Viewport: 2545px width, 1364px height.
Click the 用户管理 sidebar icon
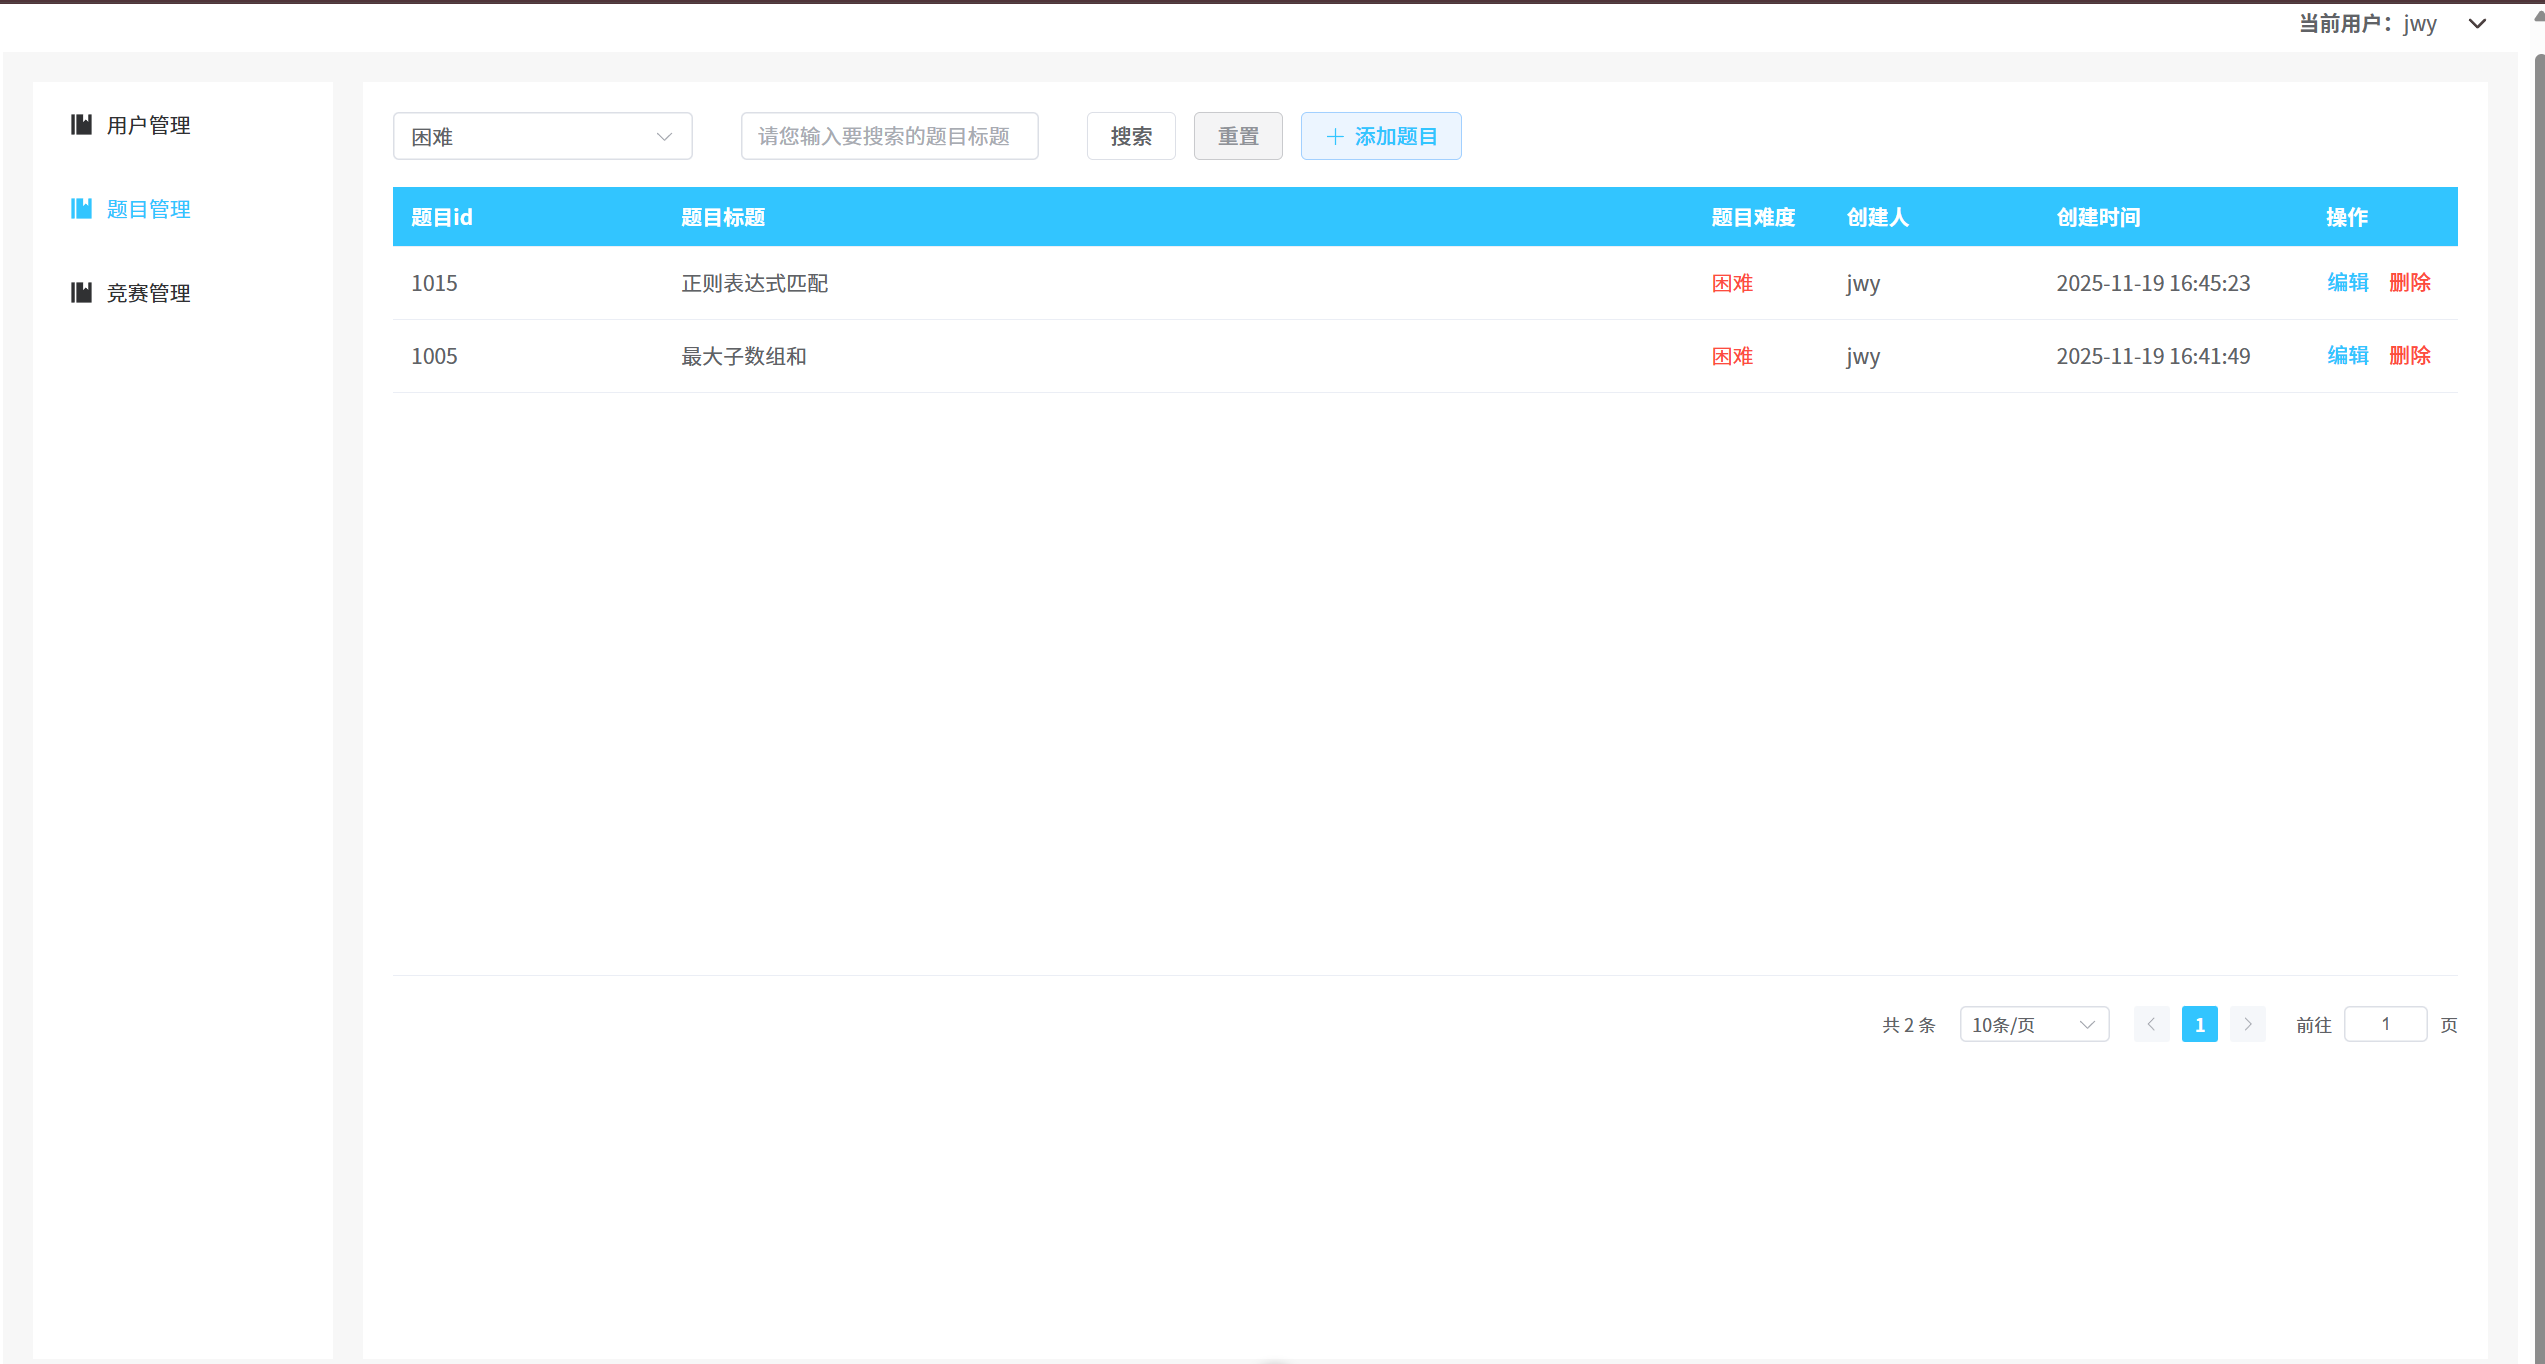(x=82, y=125)
